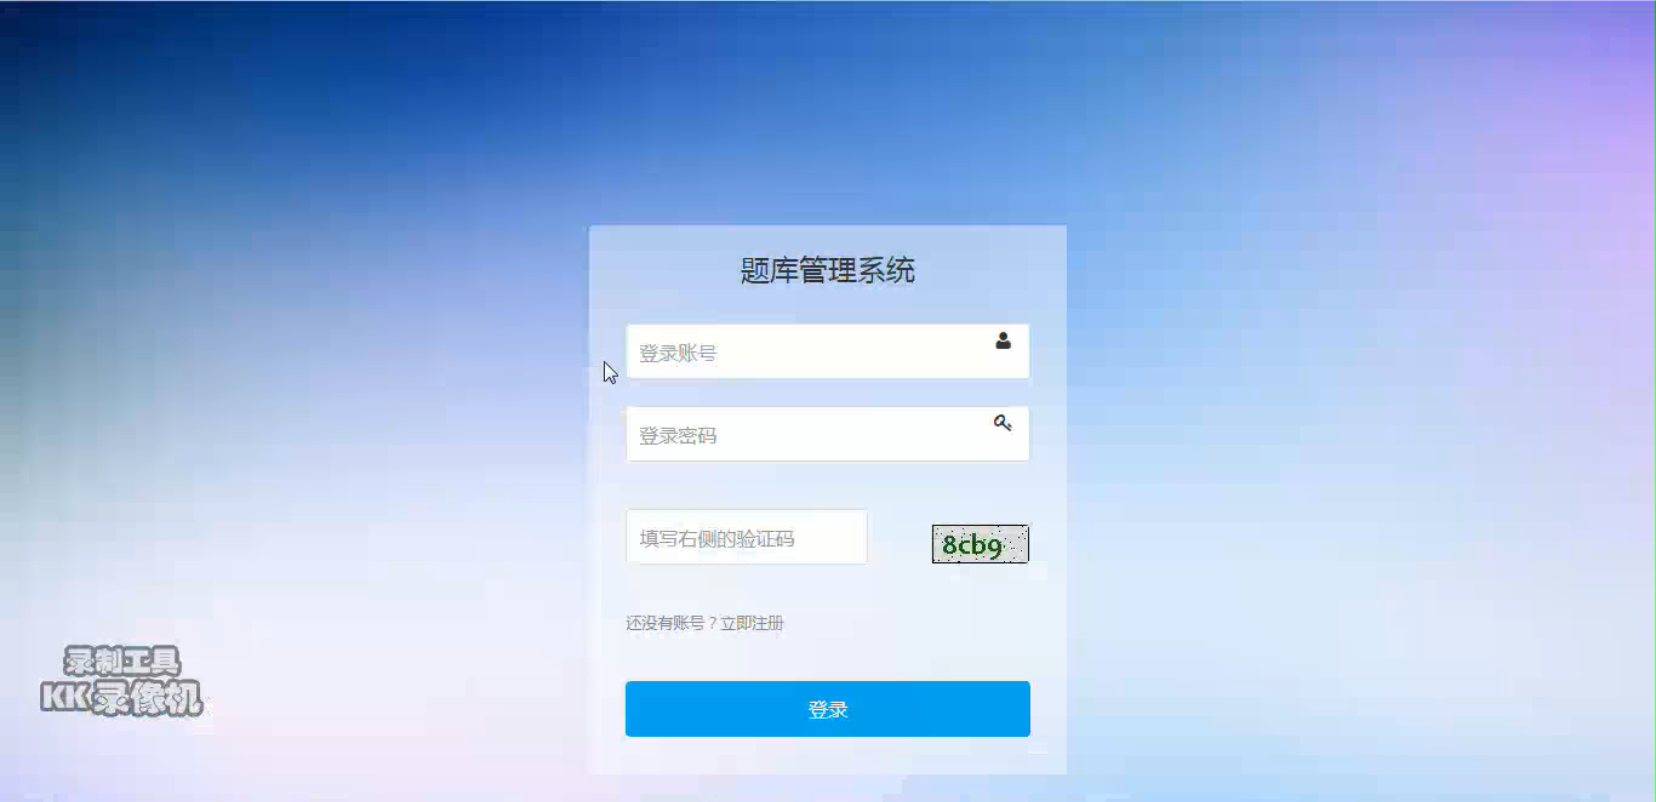Click the KK录像机 watermark logo
The image size is (1656, 802).
point(121,697)
